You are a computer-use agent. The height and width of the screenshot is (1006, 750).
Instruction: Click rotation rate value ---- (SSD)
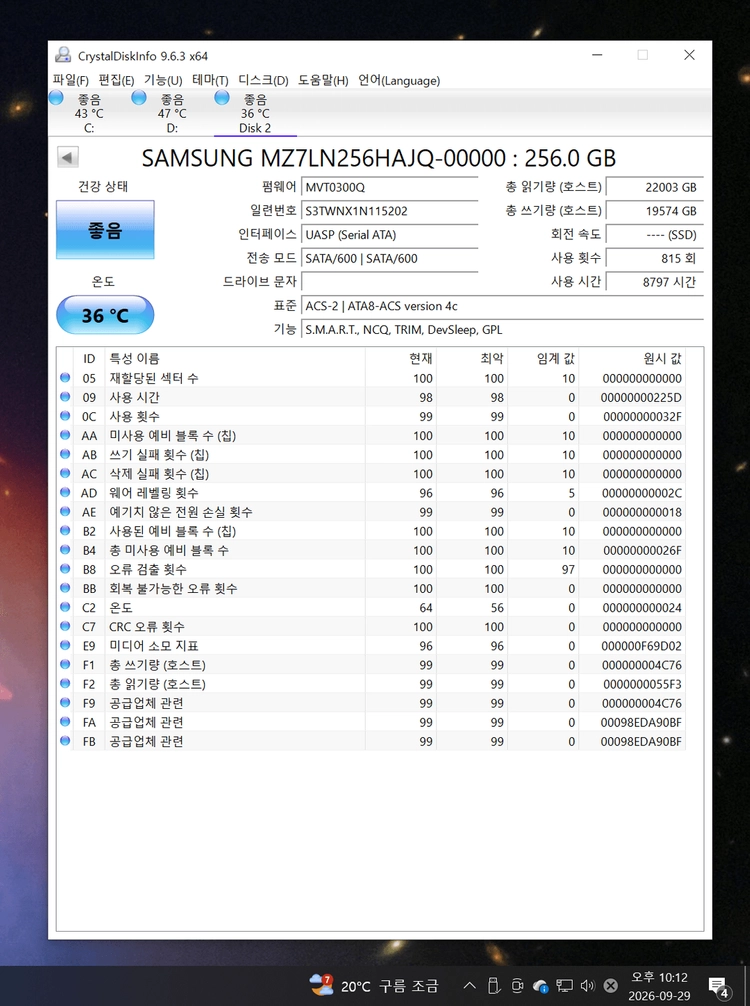pos(655,235)
